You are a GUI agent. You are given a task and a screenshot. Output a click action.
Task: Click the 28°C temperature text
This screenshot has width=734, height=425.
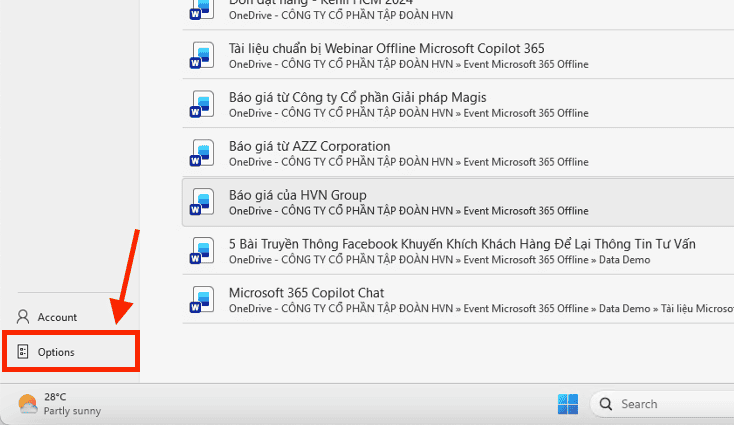(55, 397)
